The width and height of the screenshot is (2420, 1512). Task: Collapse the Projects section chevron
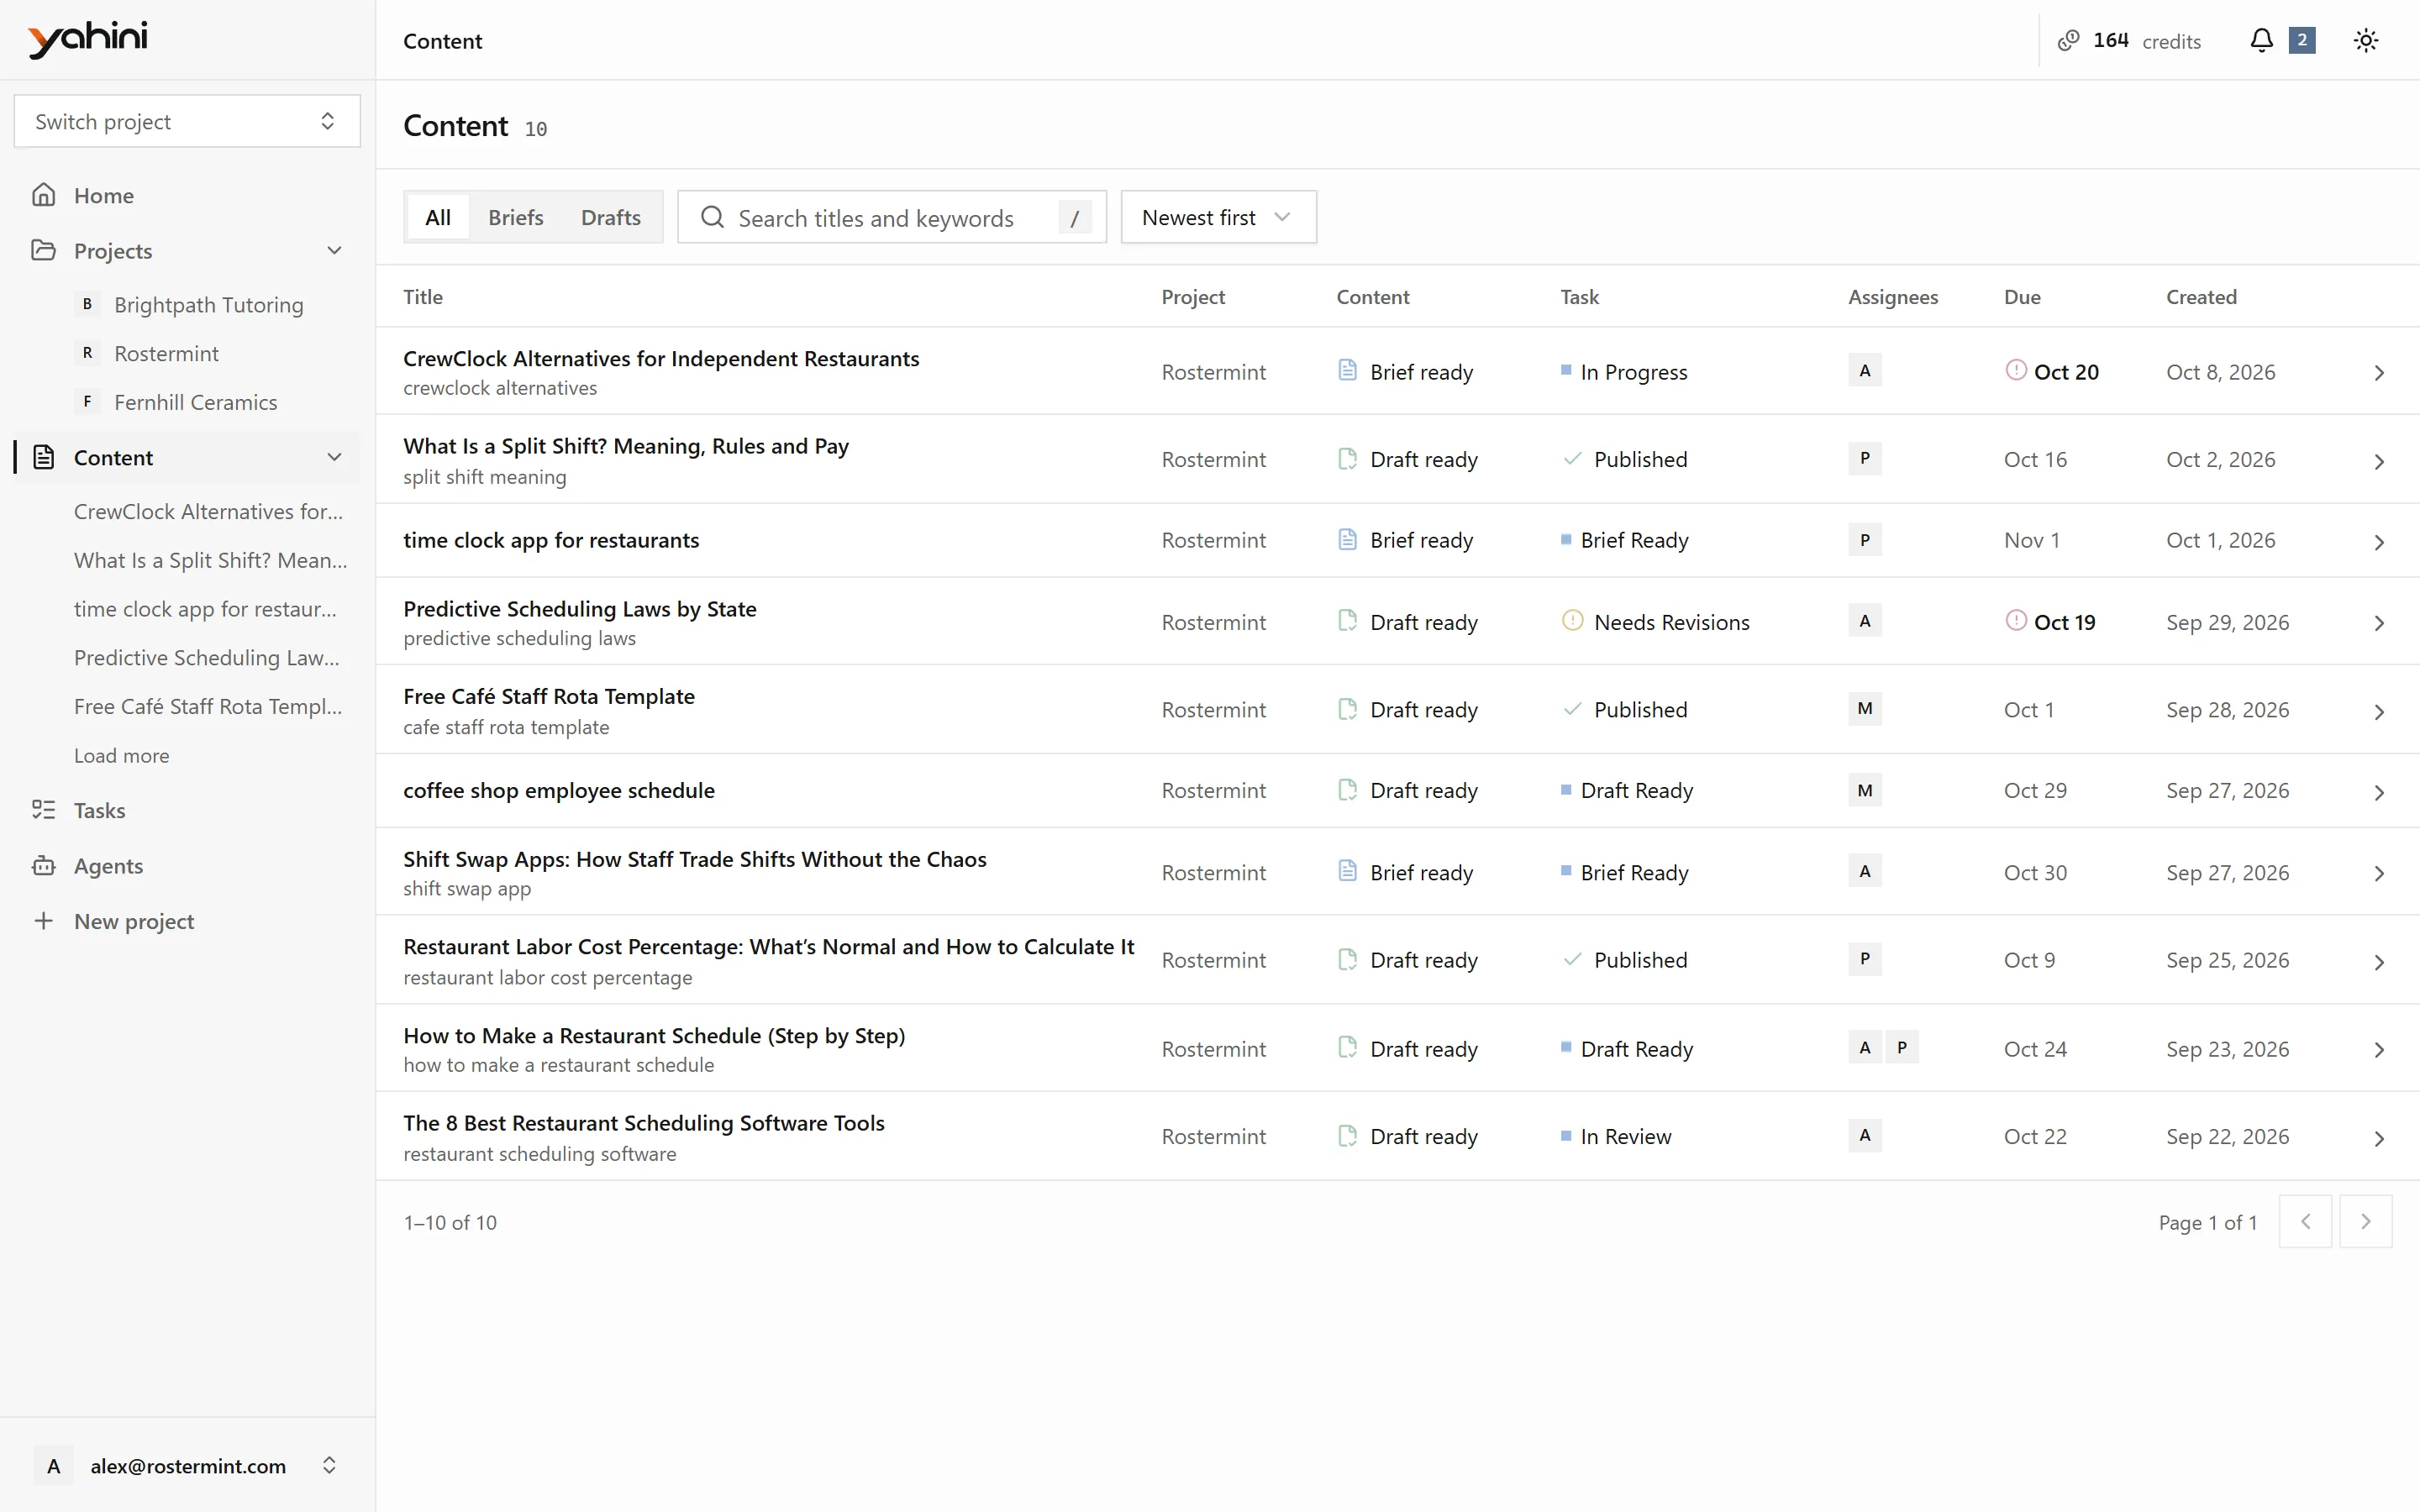[334, 250]
